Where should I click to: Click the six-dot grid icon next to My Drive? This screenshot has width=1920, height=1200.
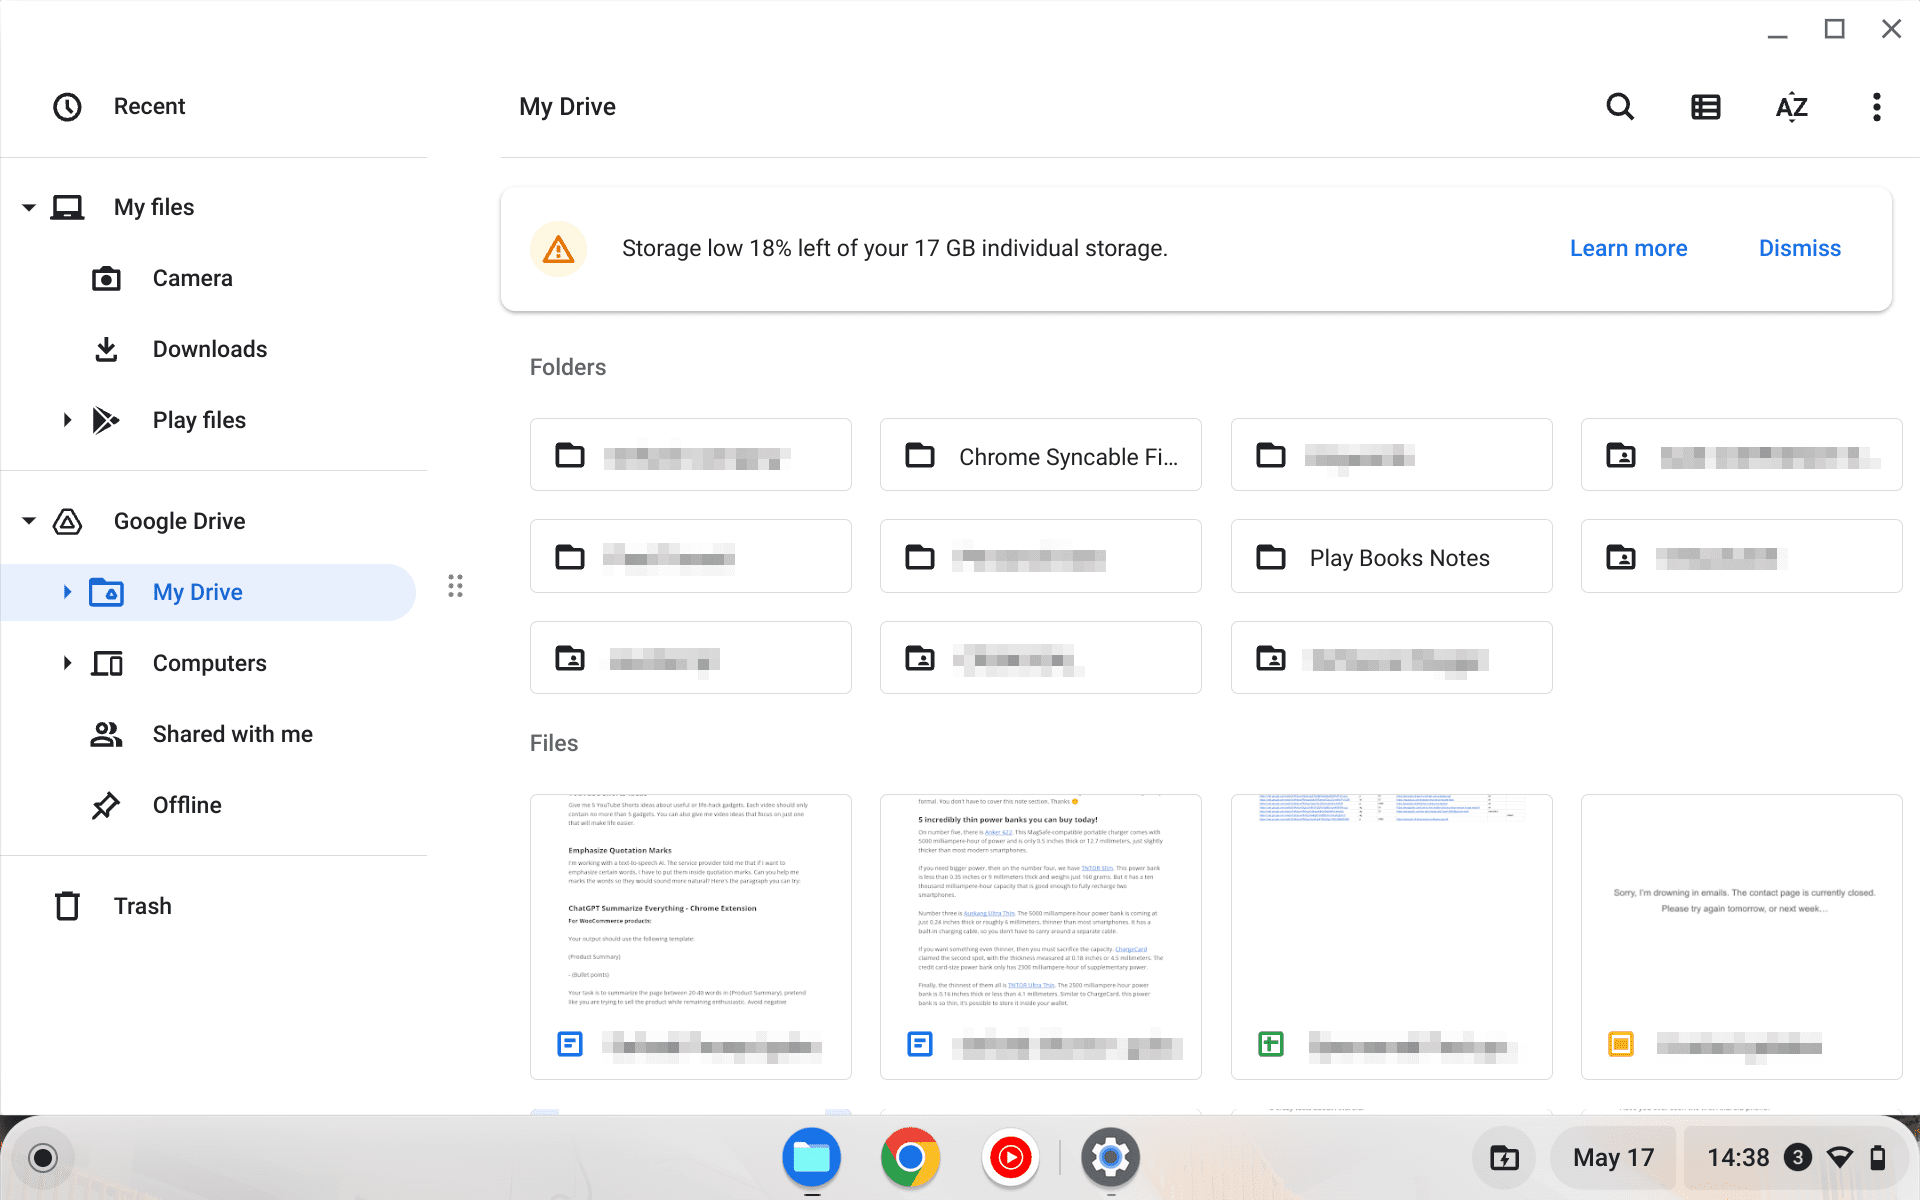click(455, 586)
